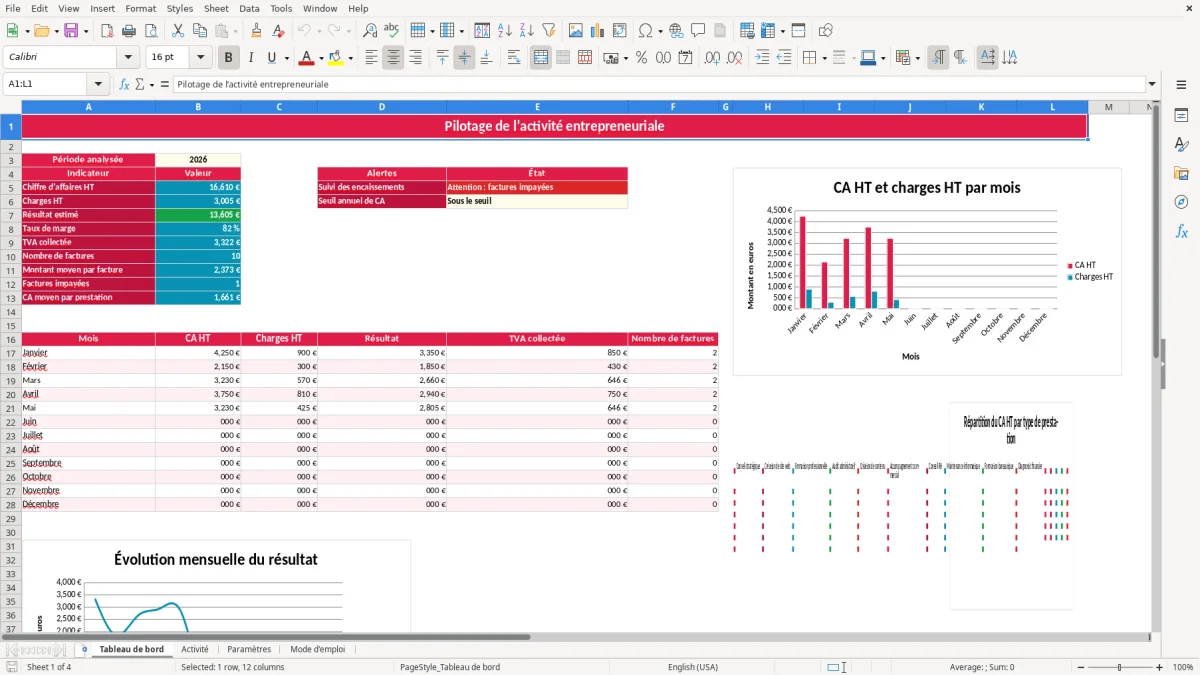Click English (USA) language in status bar
Viewport: 1200px width, 675px height.
692,667
